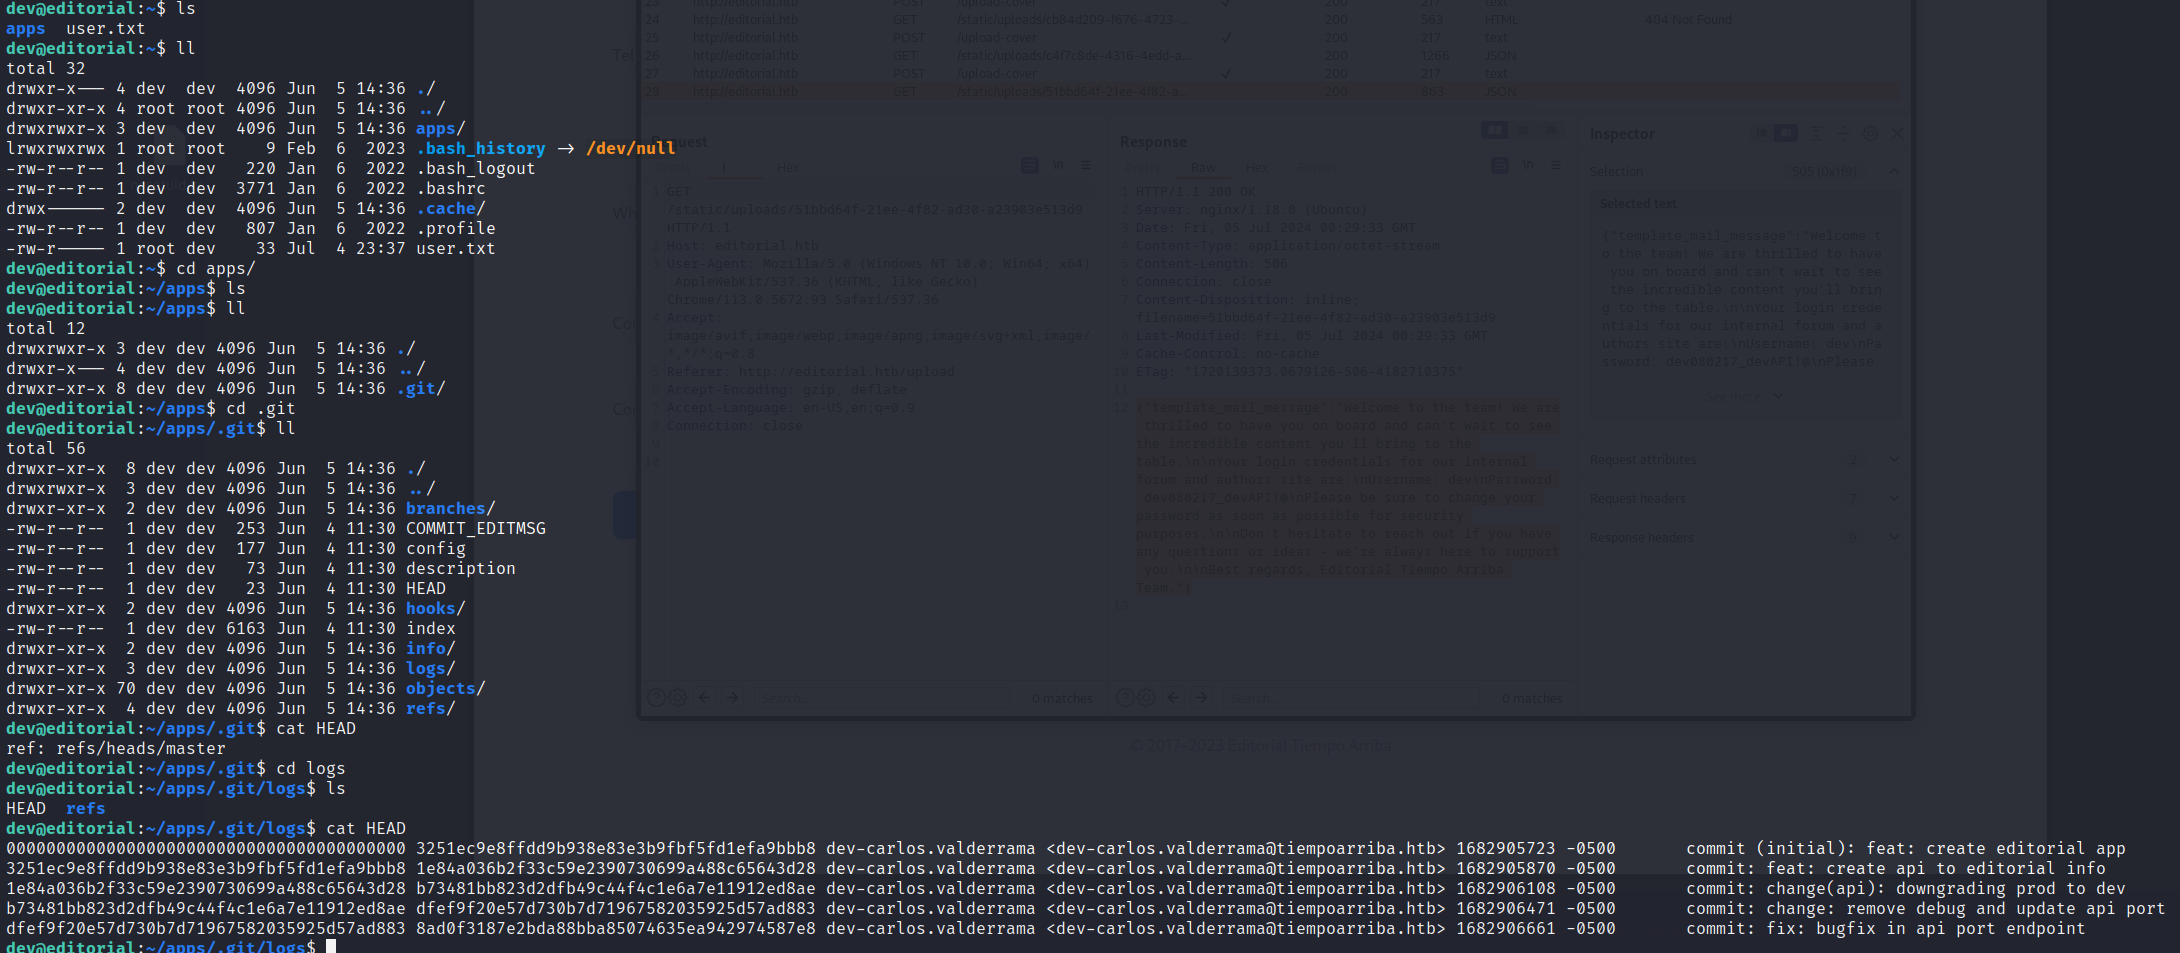Click the /dev/null link target in terminal
The image size is (2180, 953).
[x=631, y=148]
